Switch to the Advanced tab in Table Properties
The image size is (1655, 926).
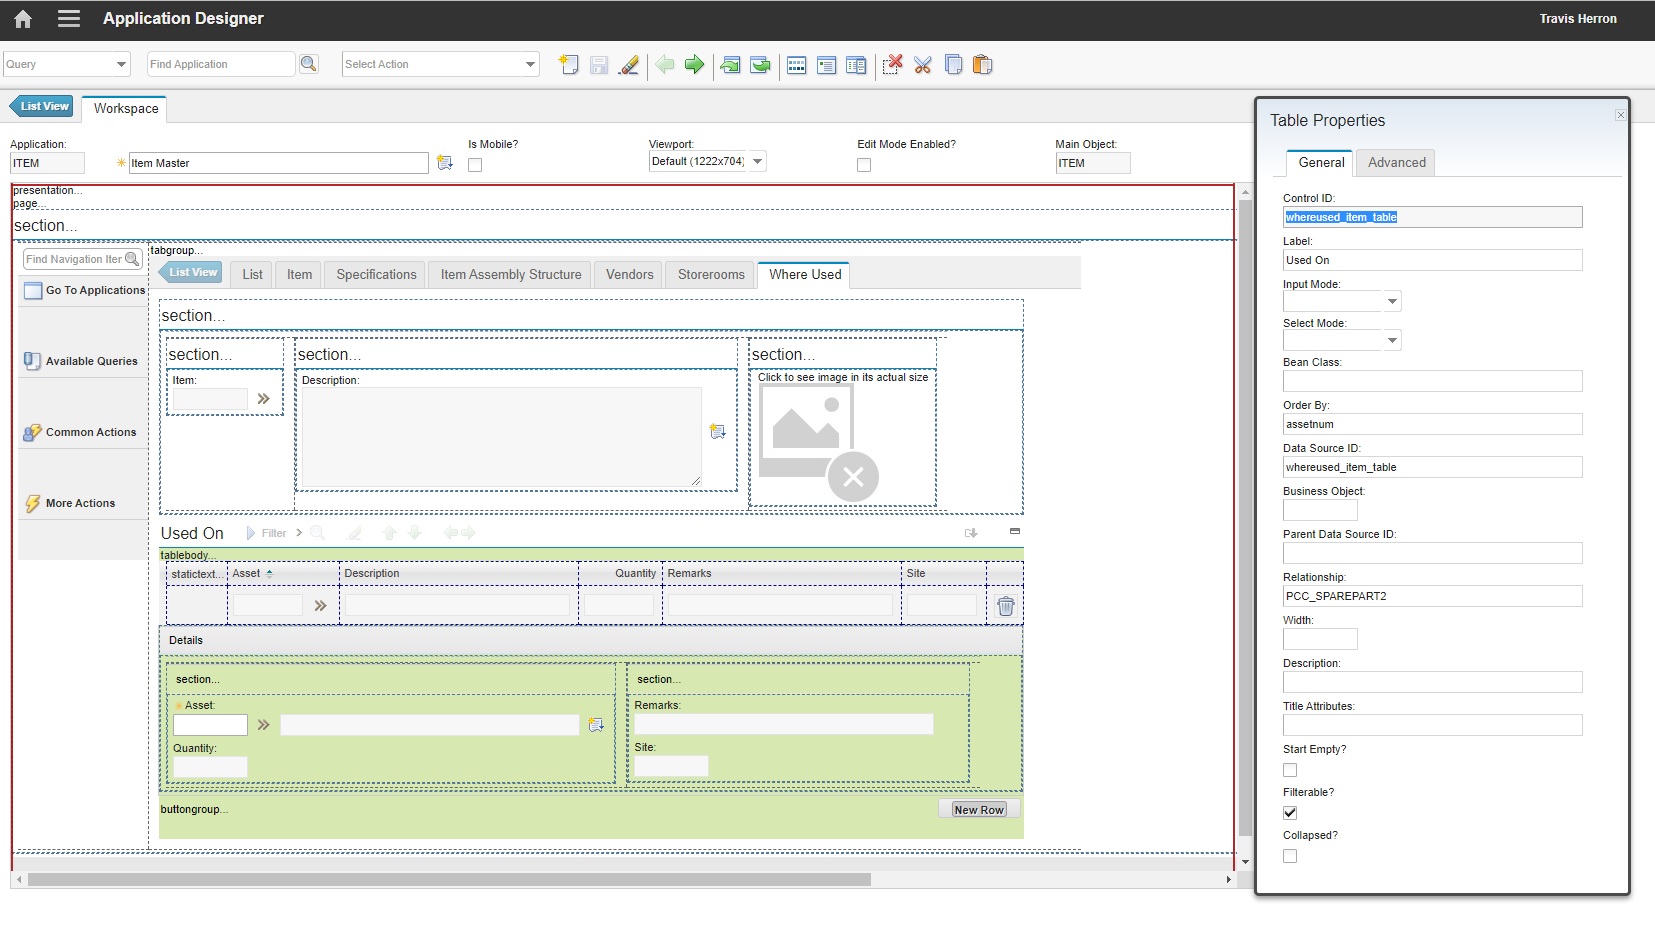tap(1396, 162)
